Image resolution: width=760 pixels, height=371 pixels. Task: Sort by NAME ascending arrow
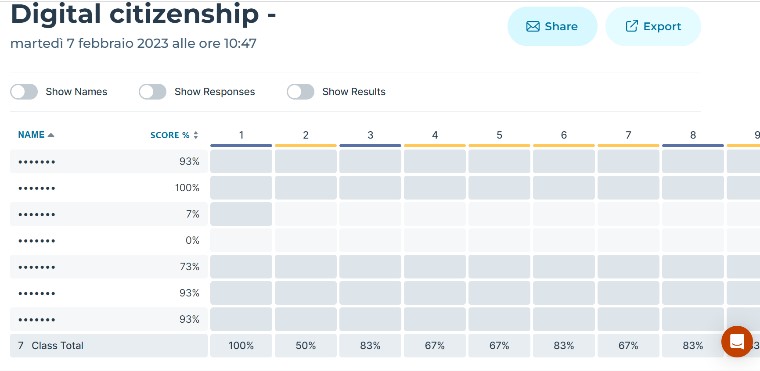[51, 135]
